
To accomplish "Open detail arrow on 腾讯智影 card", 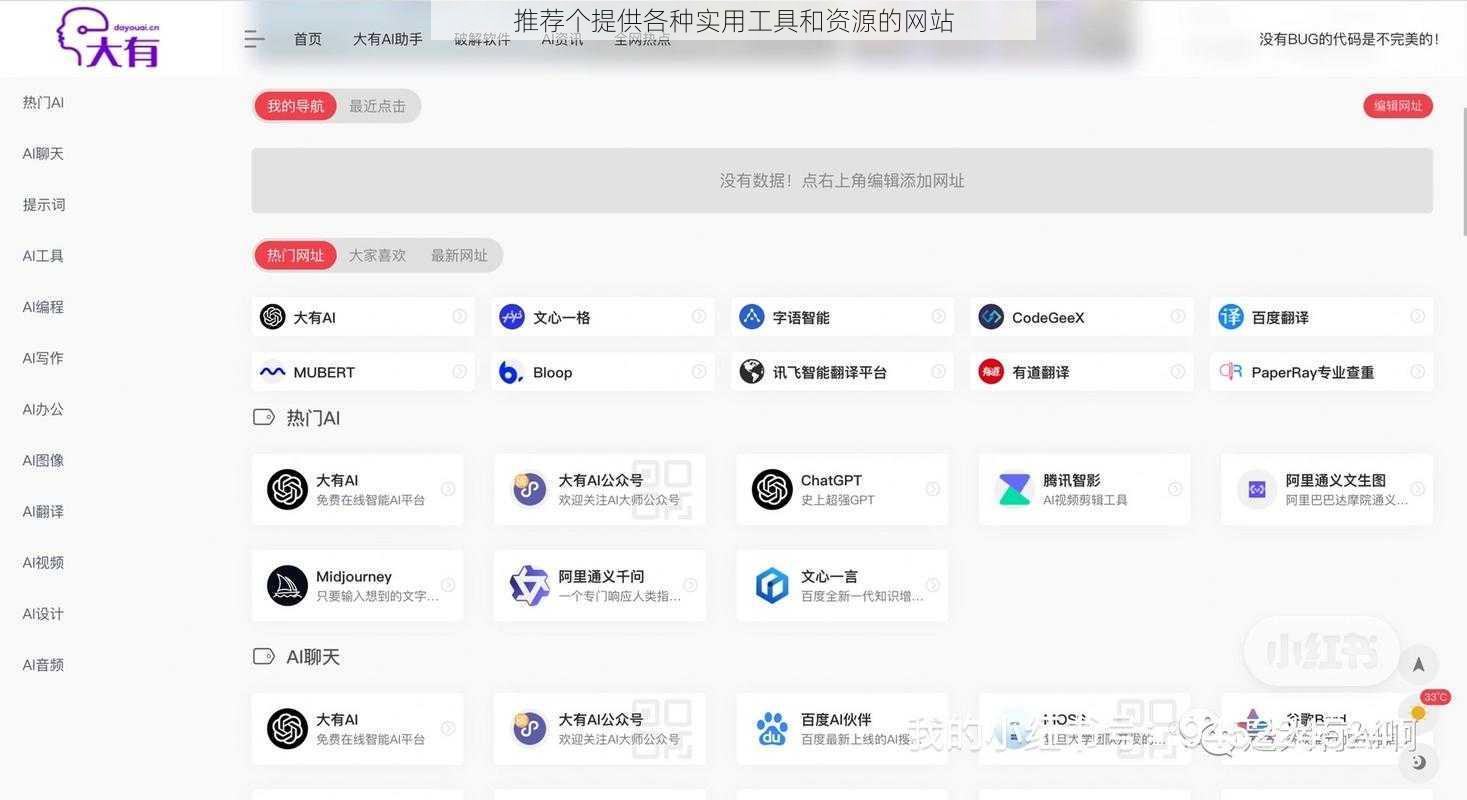I will [x=1175, y=489].
